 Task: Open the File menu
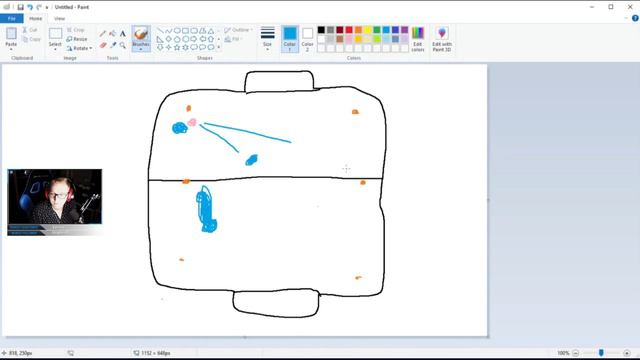(x=11, y=18)
